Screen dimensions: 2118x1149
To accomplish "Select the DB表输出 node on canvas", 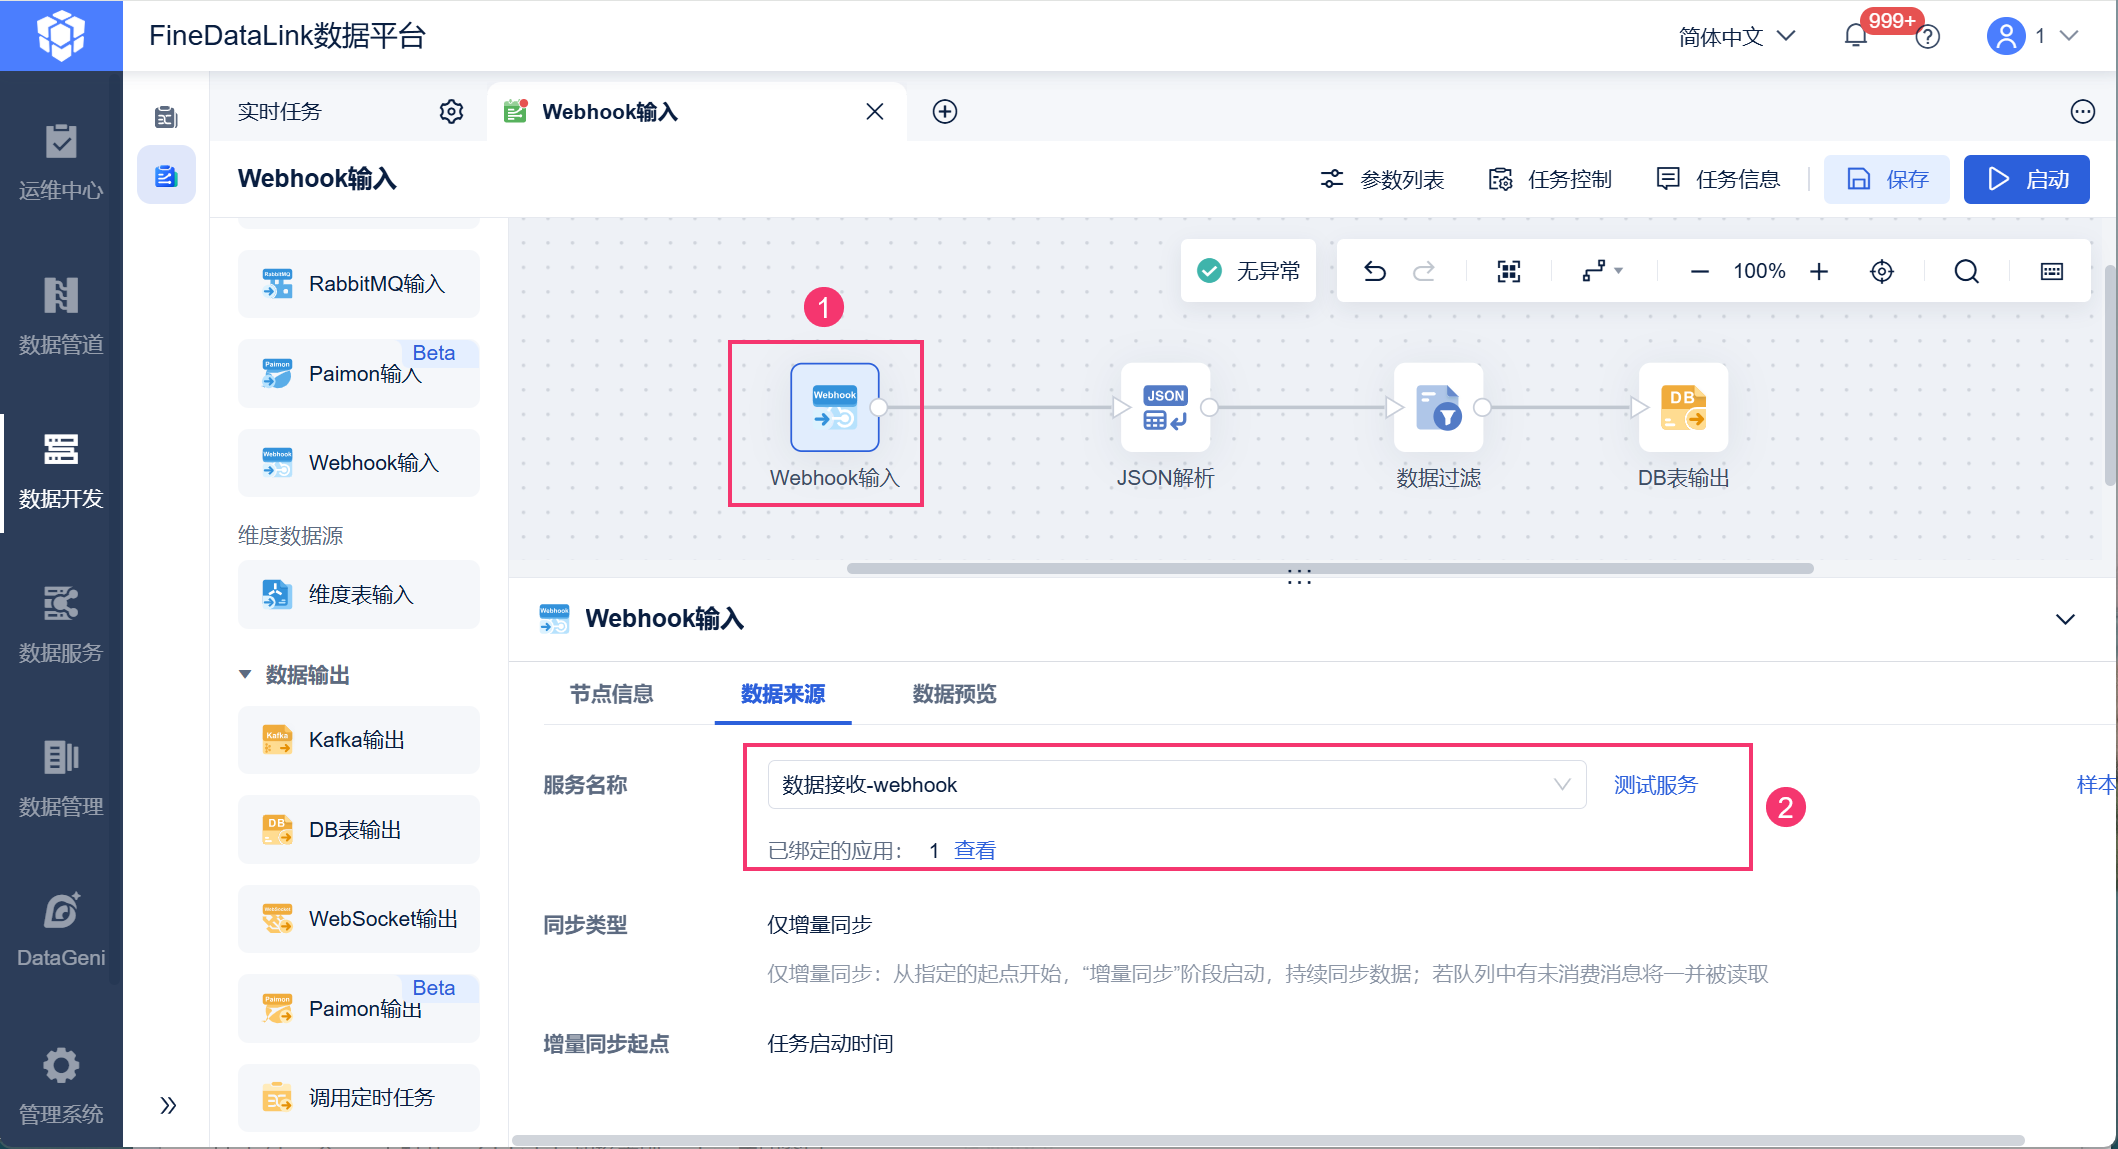I will 1683,407.
